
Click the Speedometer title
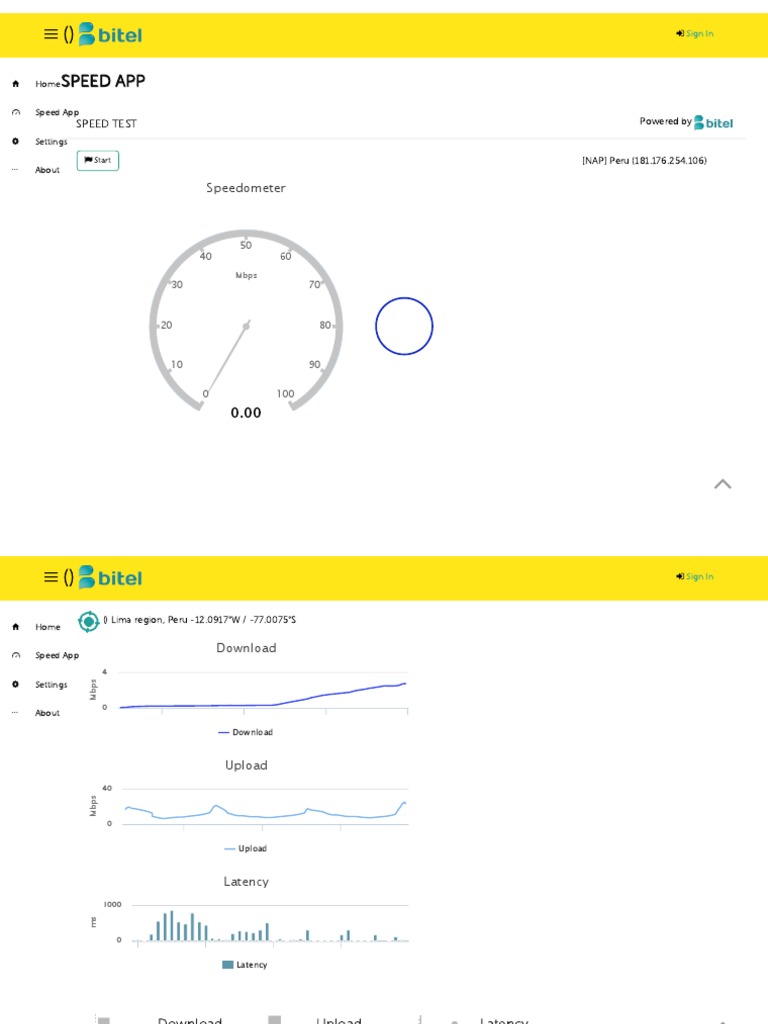click(x=246, y=188)
